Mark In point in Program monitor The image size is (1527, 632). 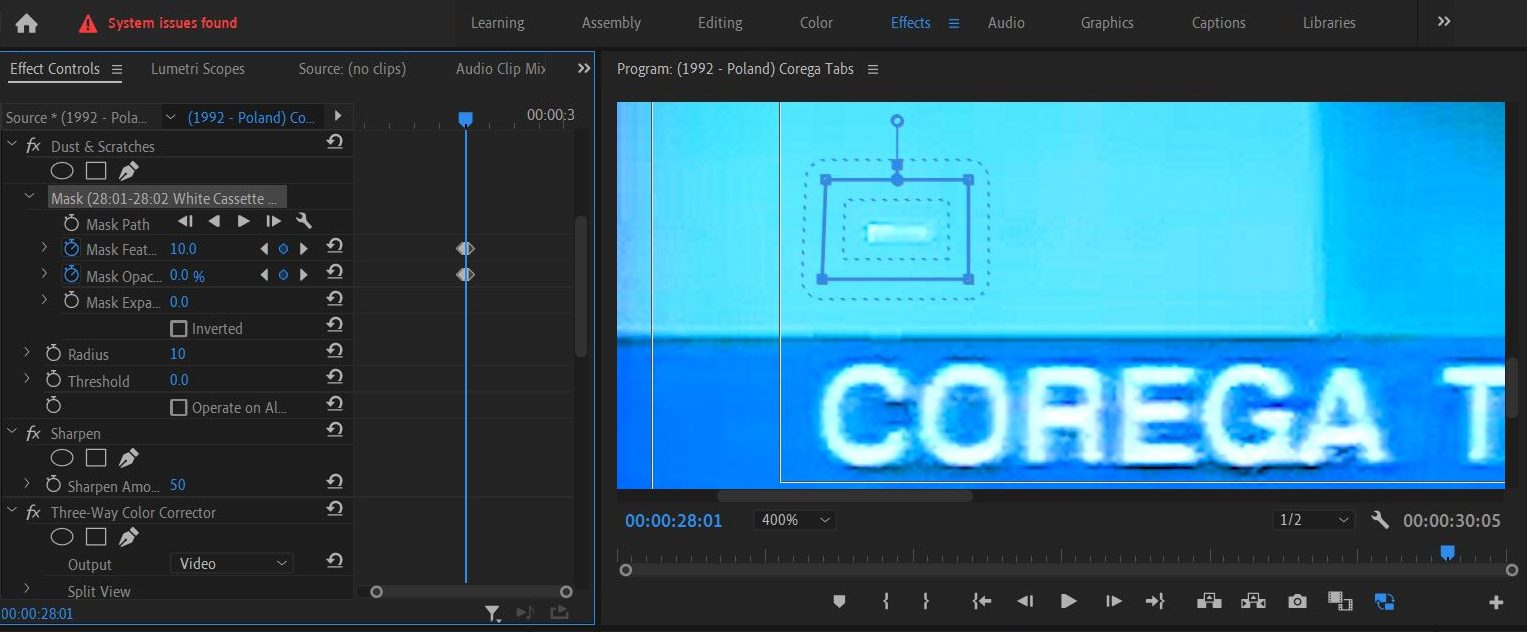pos(886,601)
